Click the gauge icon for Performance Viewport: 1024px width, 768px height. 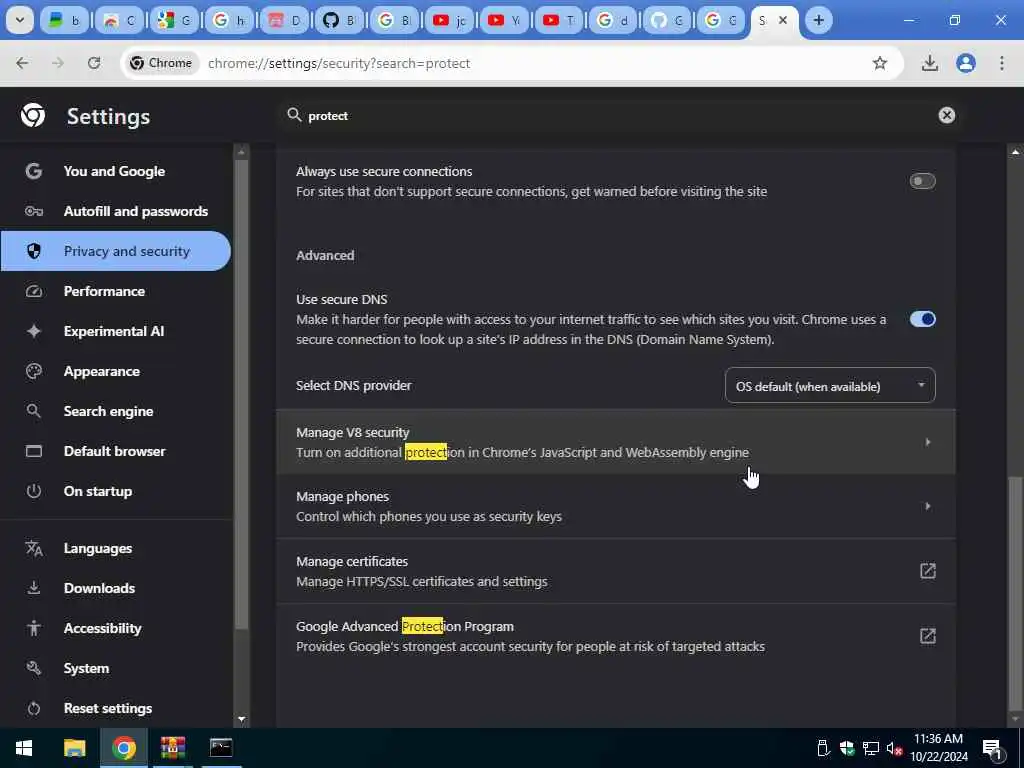pyautogui.click(x=33, y=291)
